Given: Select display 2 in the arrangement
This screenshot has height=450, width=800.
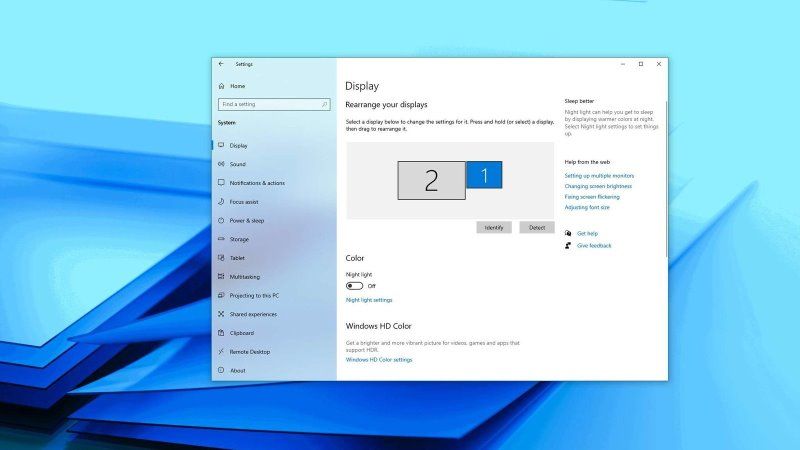Looking at the screenshot, I should [432, 181].
